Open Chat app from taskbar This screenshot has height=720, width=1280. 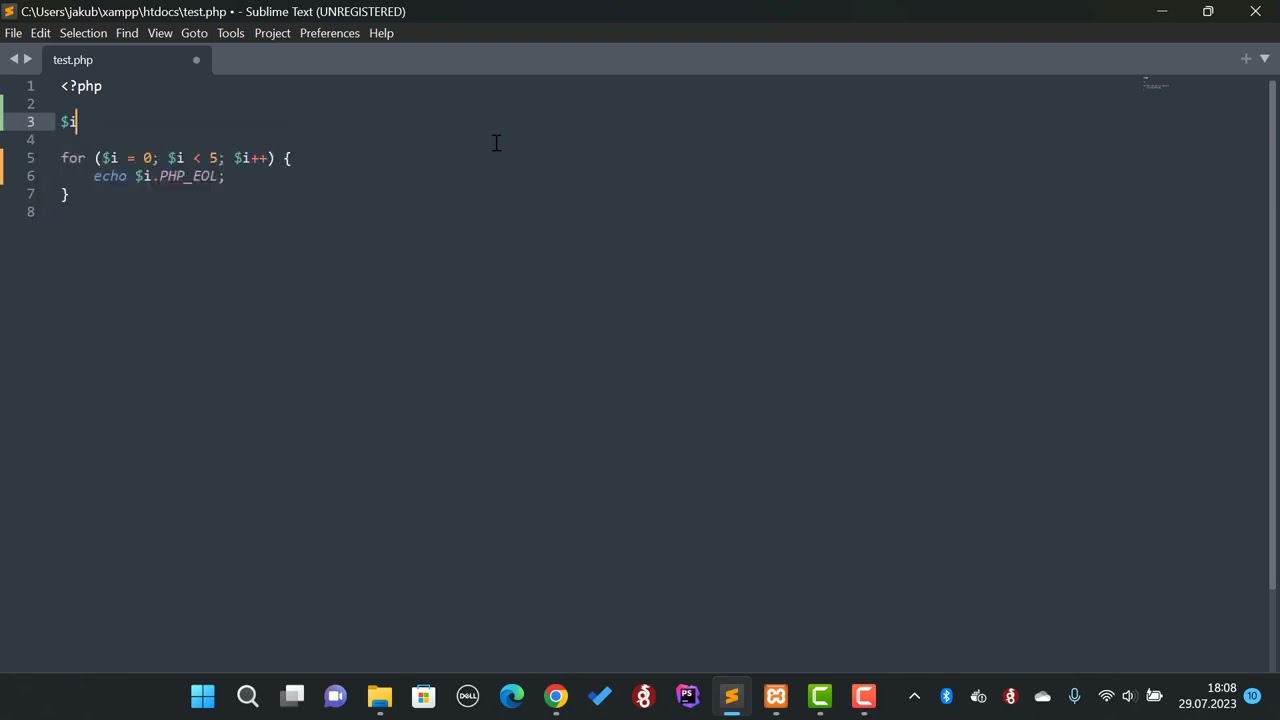336,696
